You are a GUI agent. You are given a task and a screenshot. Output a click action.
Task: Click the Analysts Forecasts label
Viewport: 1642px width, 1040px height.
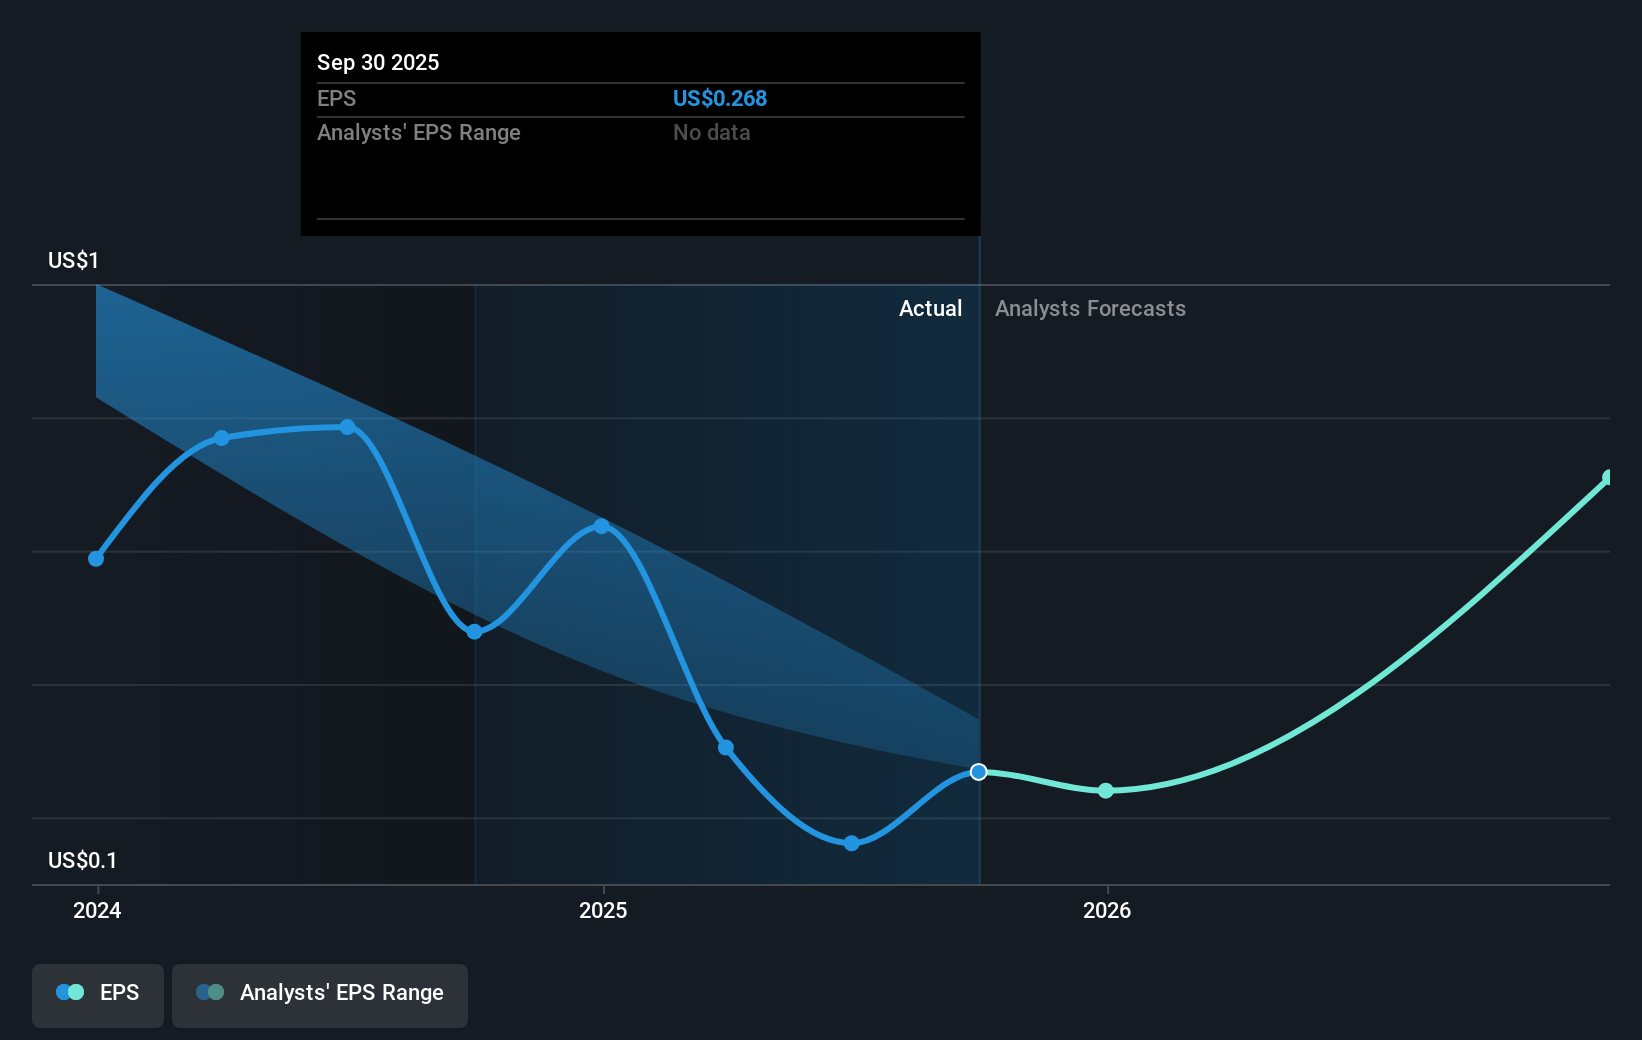click(x=1090, y=309)
